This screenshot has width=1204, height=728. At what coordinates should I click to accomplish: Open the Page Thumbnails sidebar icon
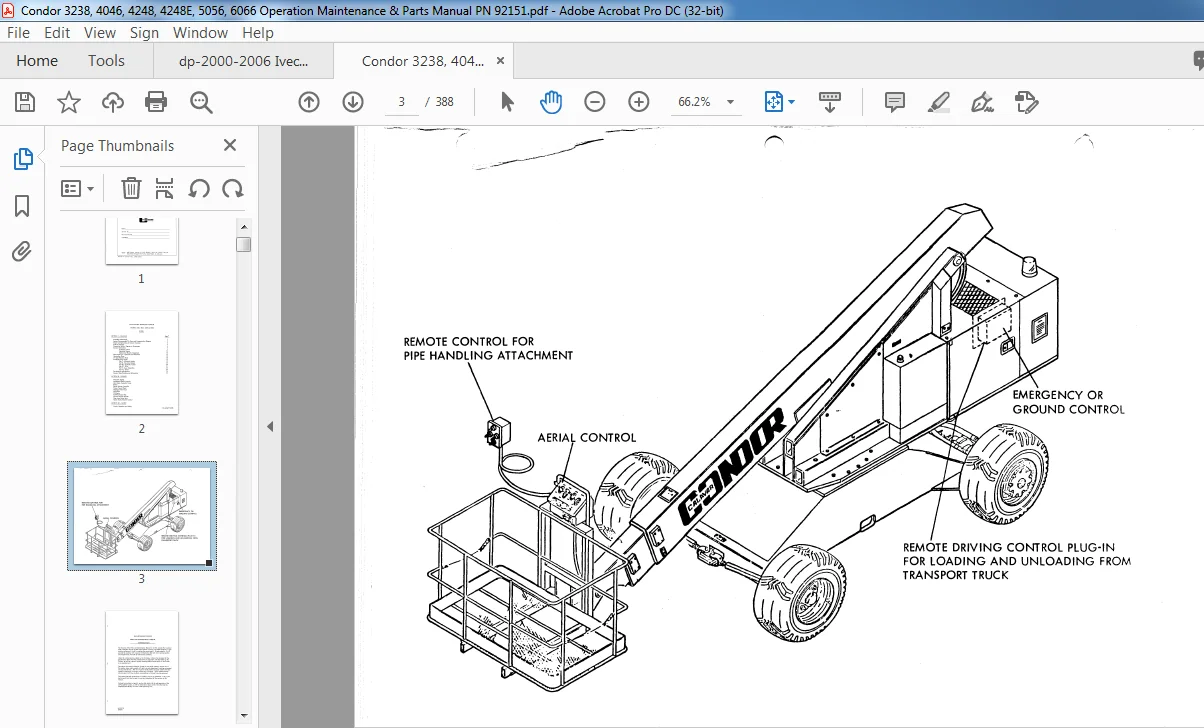point(22,159)
